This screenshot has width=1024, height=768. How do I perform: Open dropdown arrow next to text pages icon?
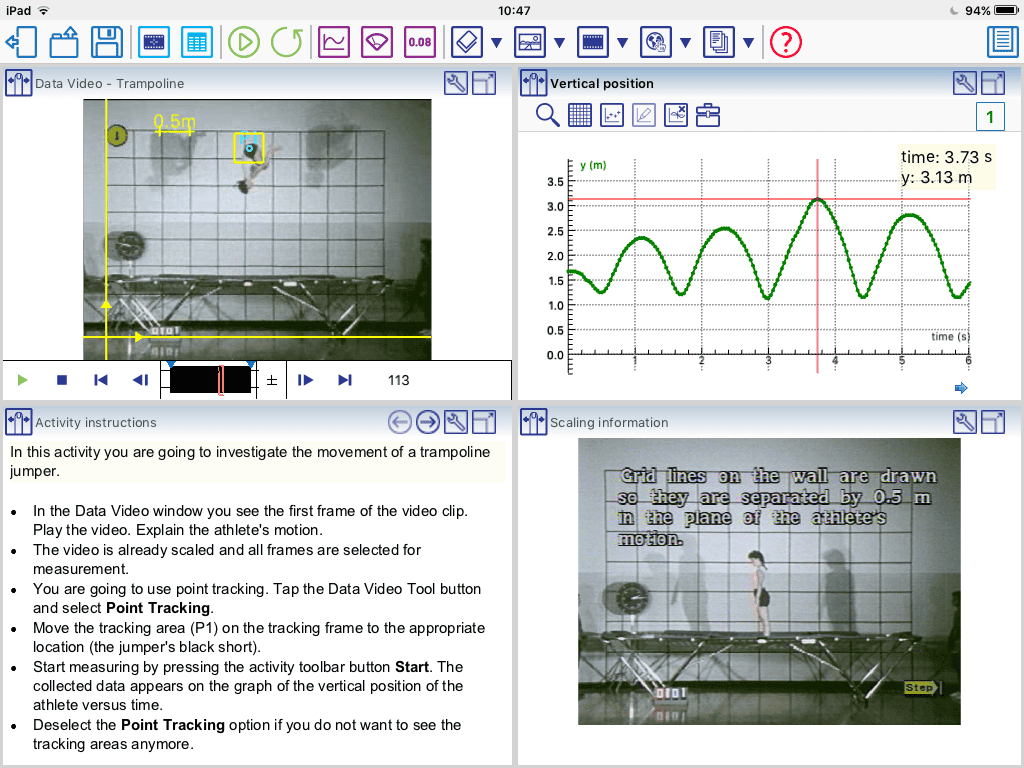tap(748, 43)
